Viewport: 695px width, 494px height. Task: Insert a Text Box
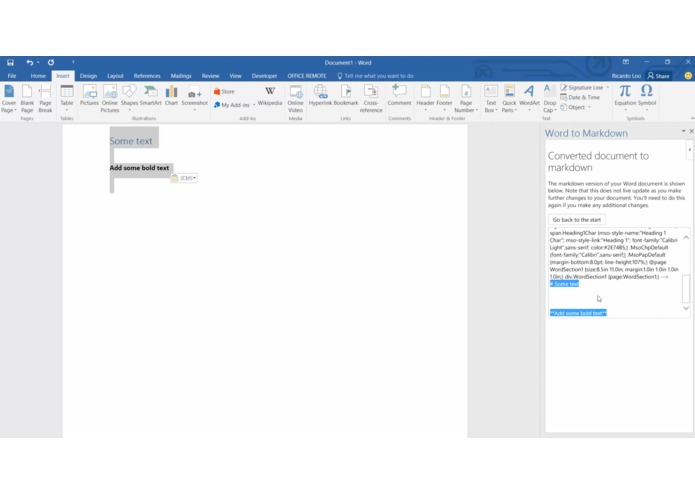click(x=491, y=99)
